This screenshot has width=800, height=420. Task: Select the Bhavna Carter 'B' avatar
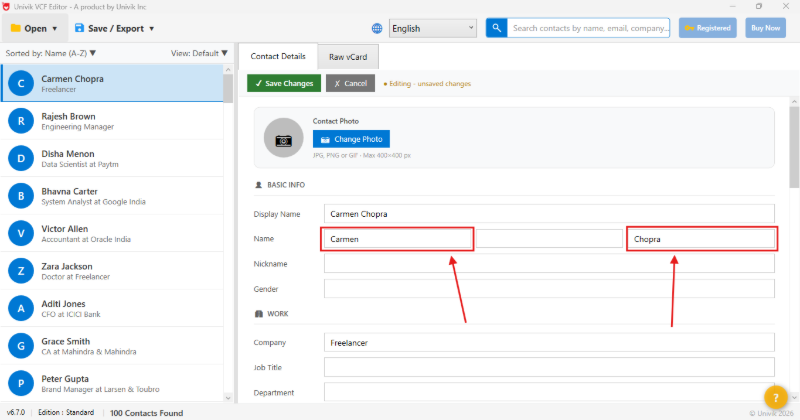point(21,196)
